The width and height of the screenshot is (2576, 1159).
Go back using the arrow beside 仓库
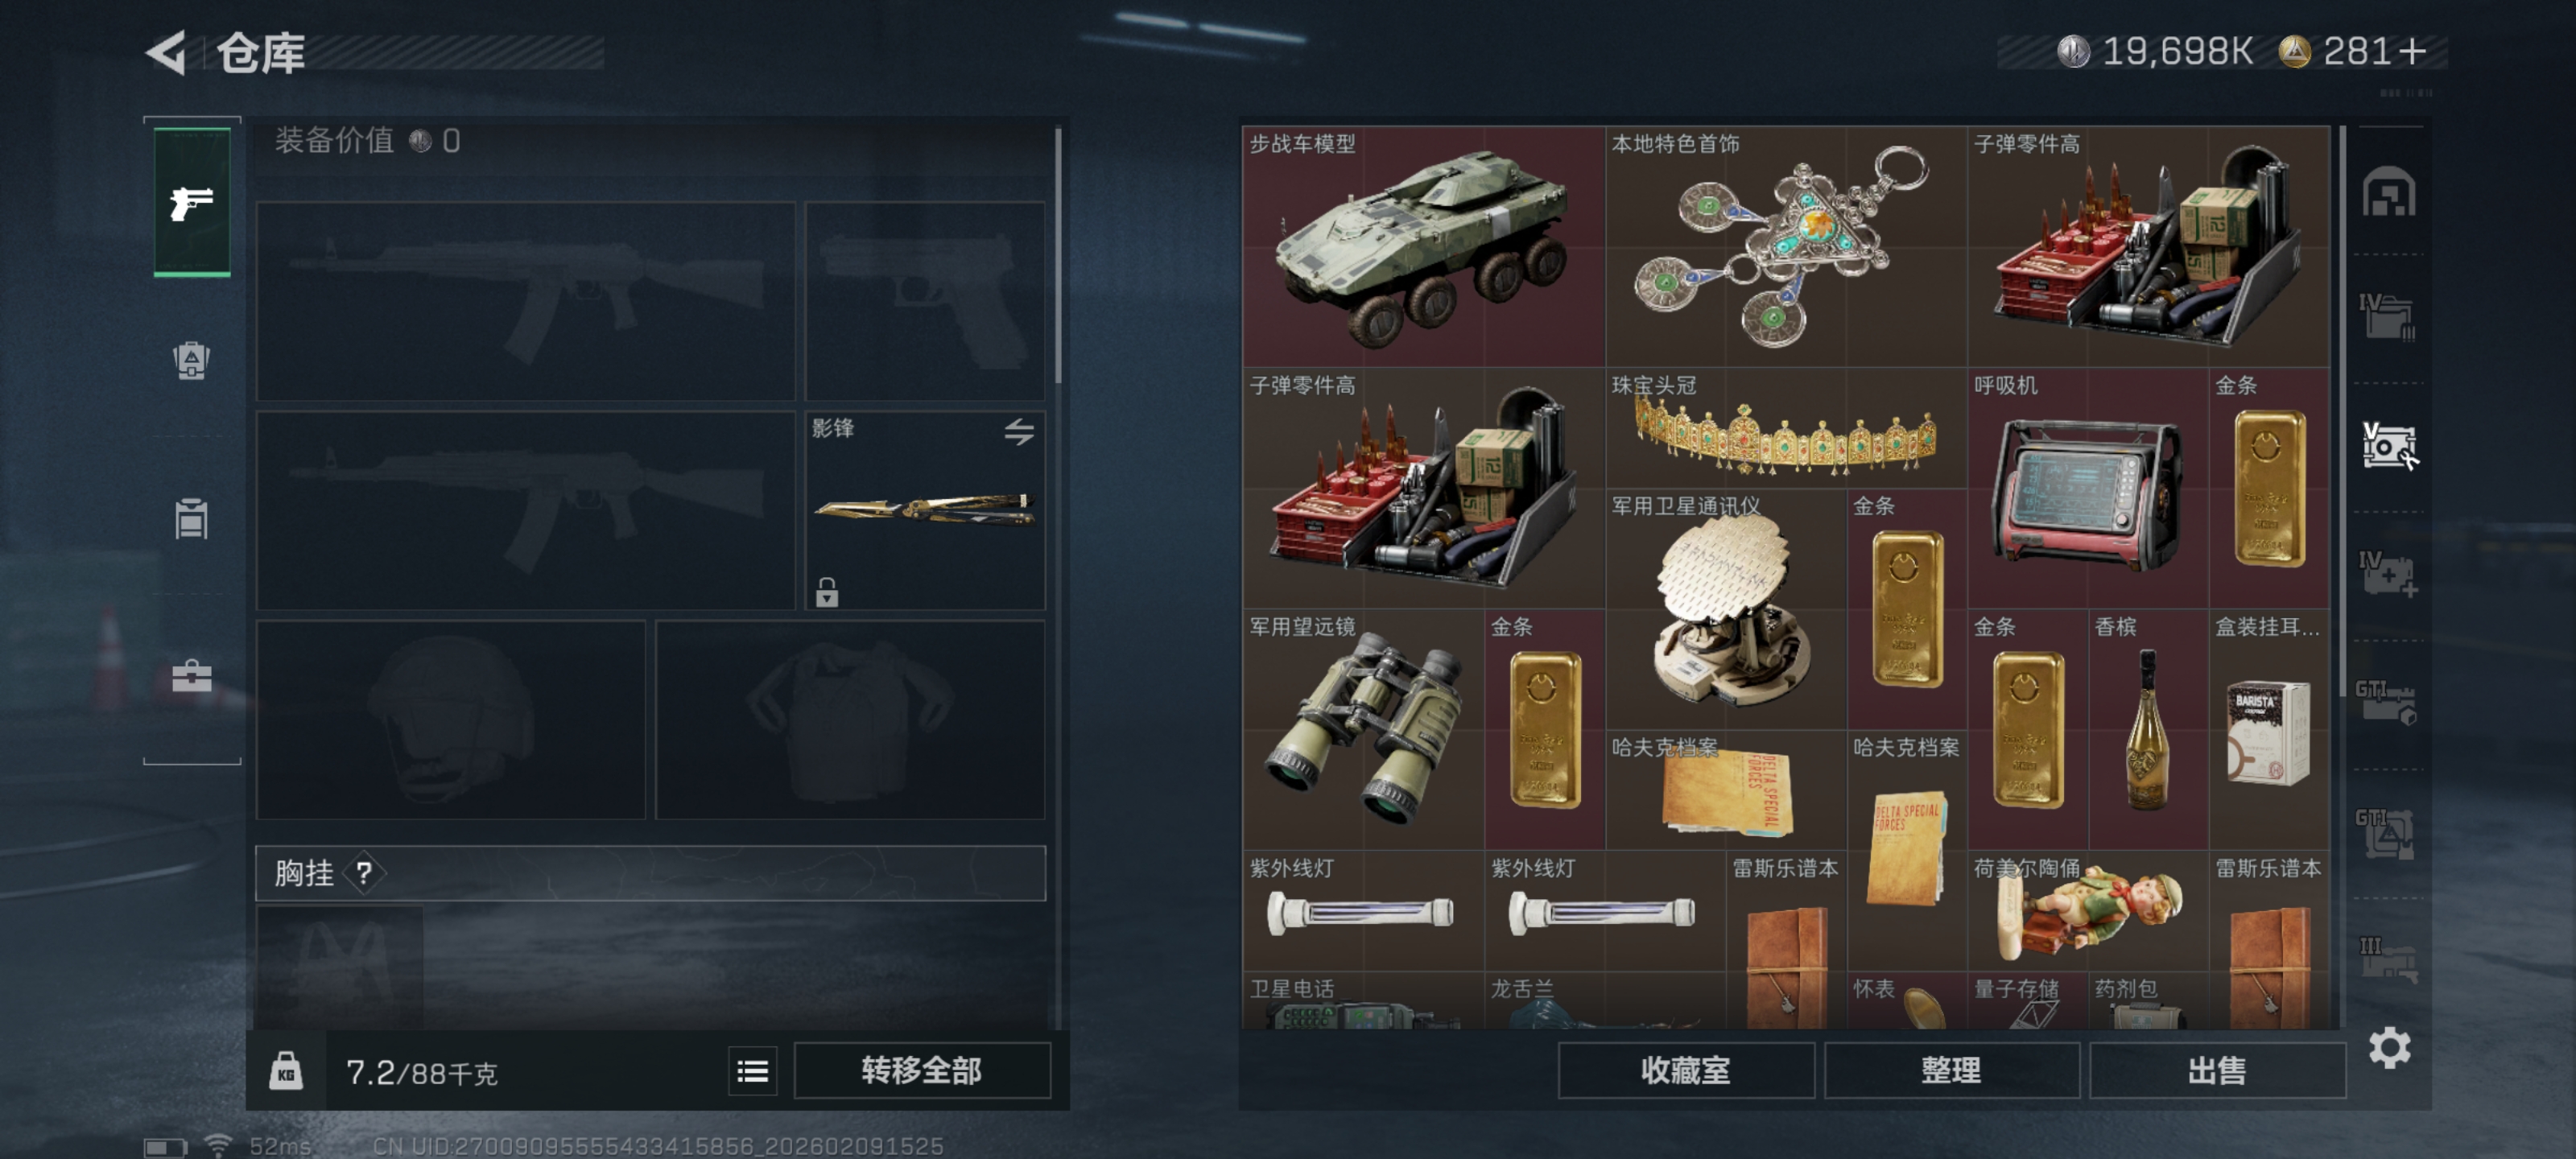(167, 52)
